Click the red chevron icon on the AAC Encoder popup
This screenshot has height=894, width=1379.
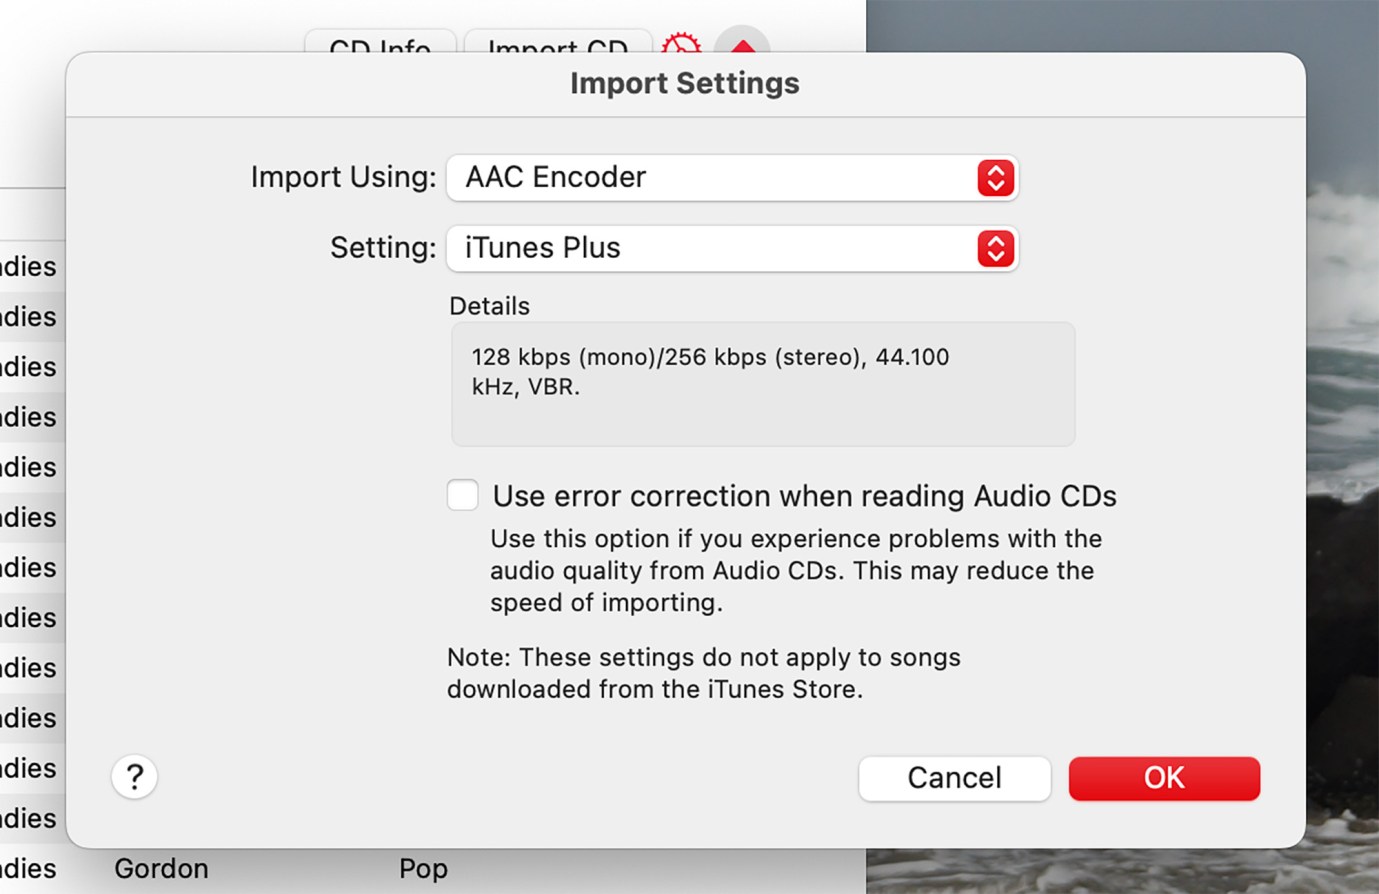(x=995, y=177)
